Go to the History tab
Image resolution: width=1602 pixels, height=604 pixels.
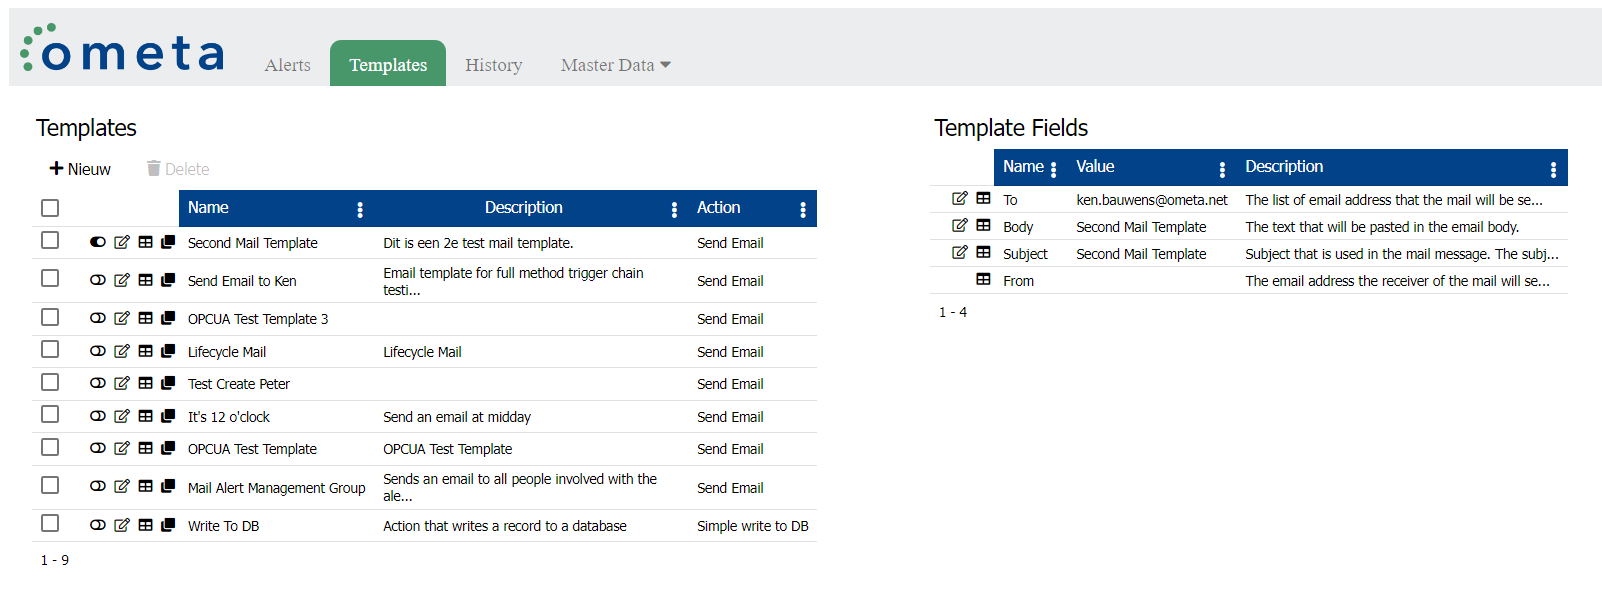pos(494,65)
